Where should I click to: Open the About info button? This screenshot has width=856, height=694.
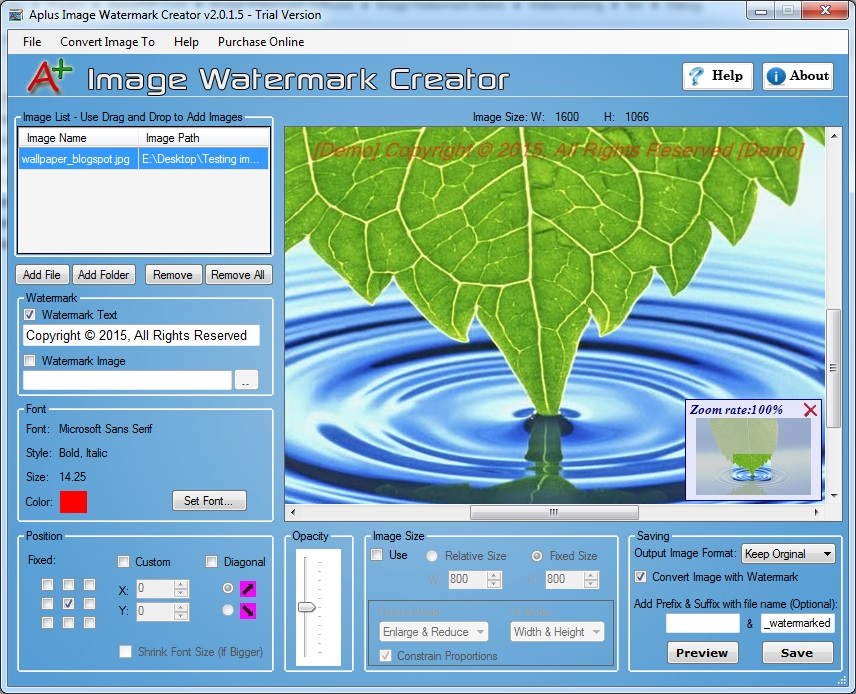click(798, 76)
